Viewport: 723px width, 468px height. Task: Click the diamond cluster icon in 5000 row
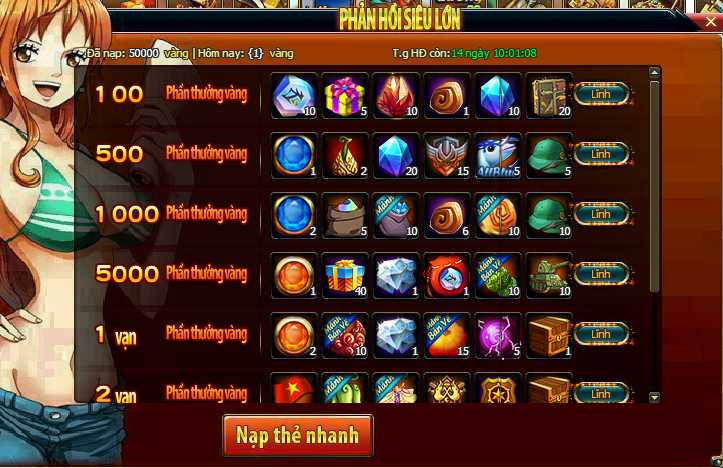coord(396,276)
